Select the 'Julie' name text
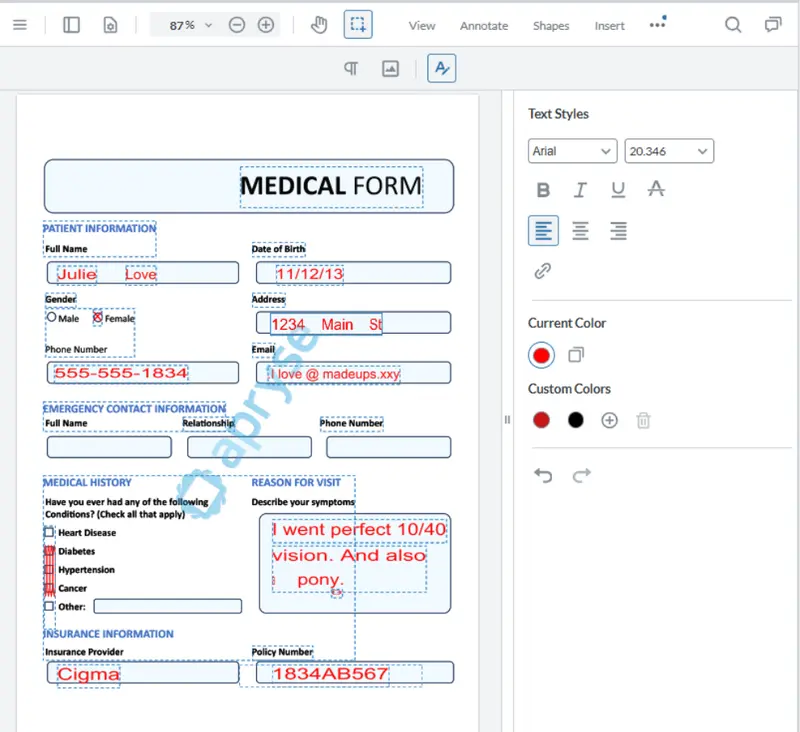This screenshot has height=732, width=800. point(77,274)
